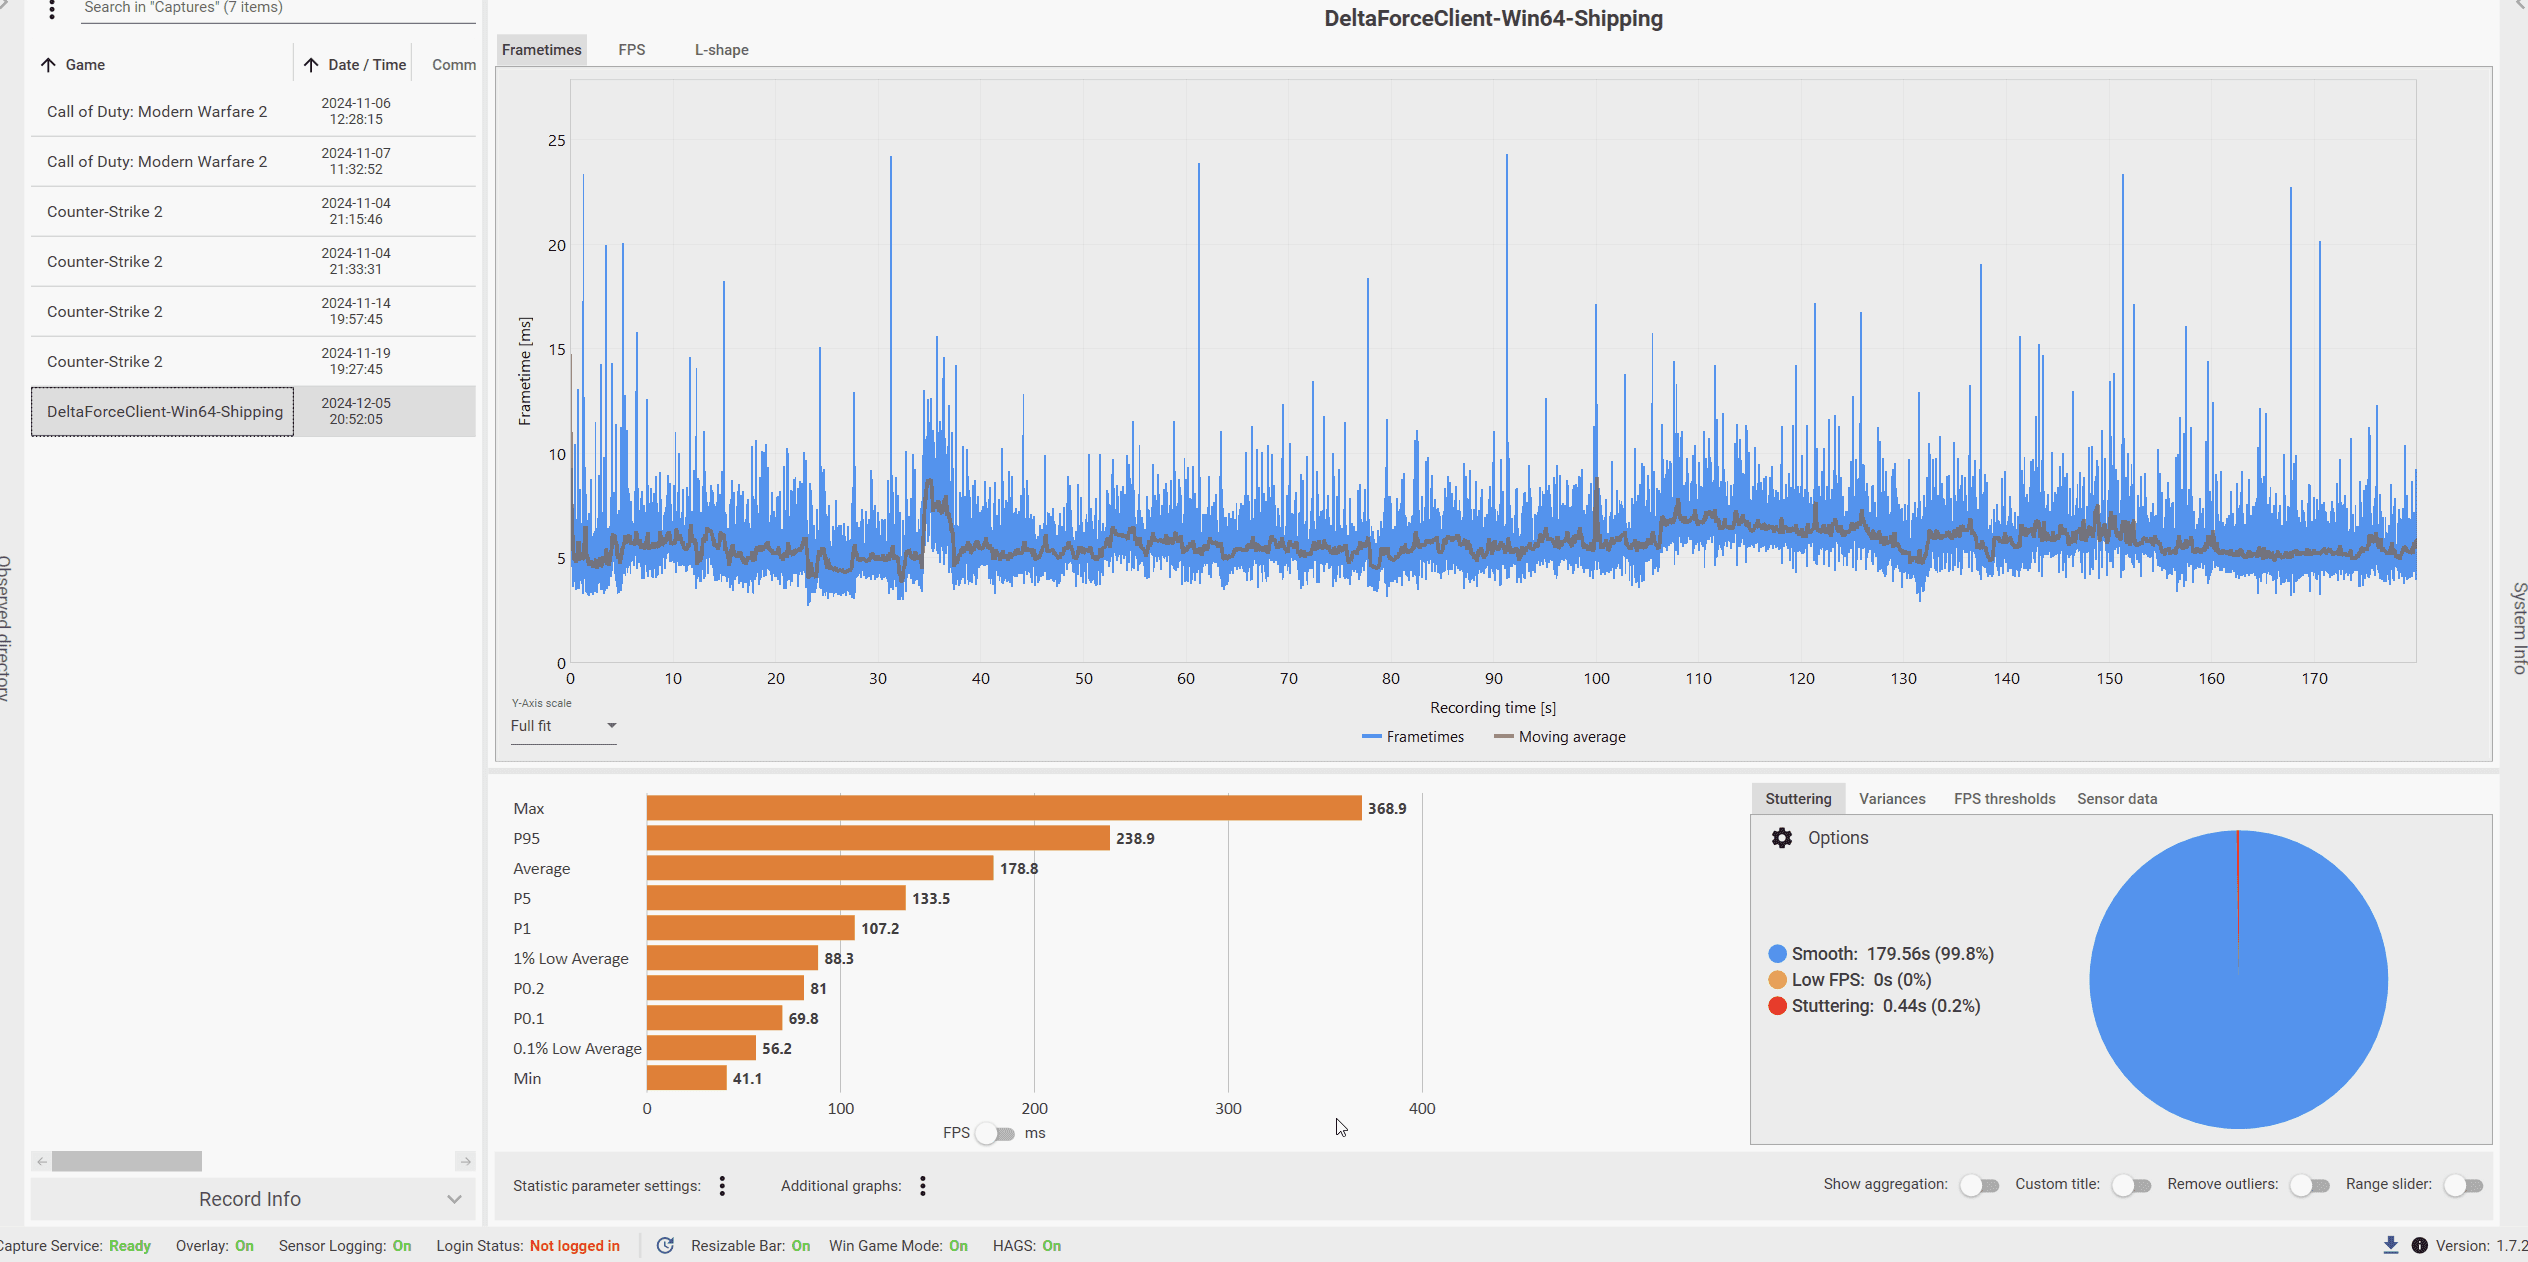Viewport: 2528px width, 1262px height.
Task: Click the HAGS On status entry
Action: [x=1027, y=1246]
